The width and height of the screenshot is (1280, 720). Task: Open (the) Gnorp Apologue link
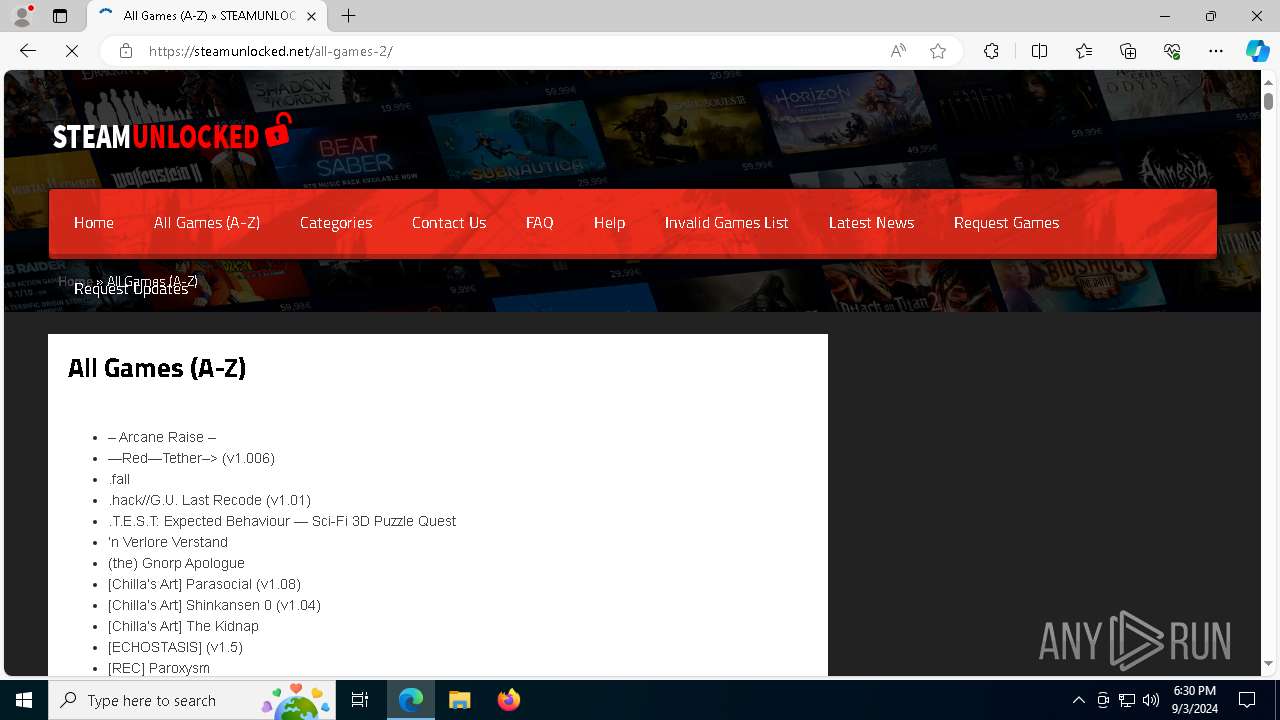click(176, 563)
